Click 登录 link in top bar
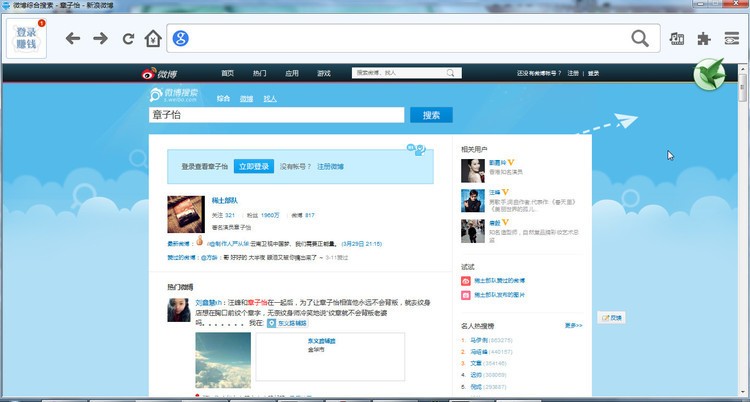The image size is (750, 402). tap(594, 73)
